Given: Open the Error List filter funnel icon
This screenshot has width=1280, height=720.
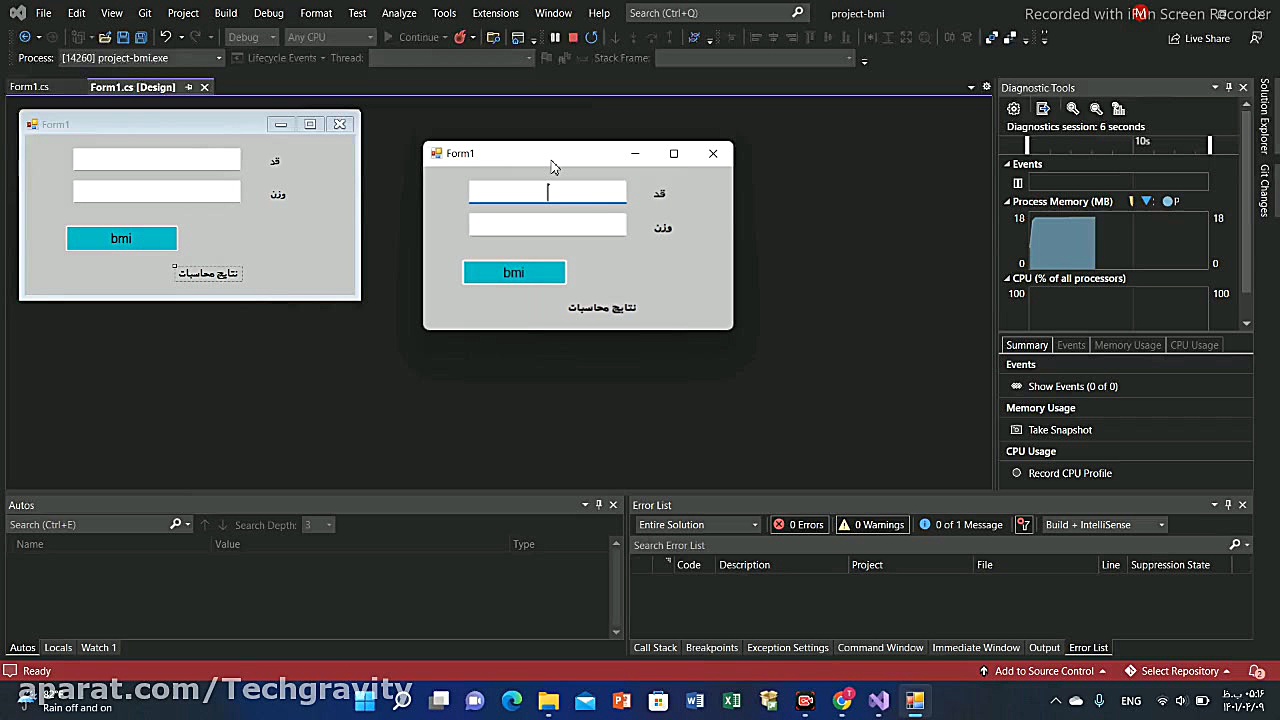Looking at the screenshot, I should (x=1023, y=525).
